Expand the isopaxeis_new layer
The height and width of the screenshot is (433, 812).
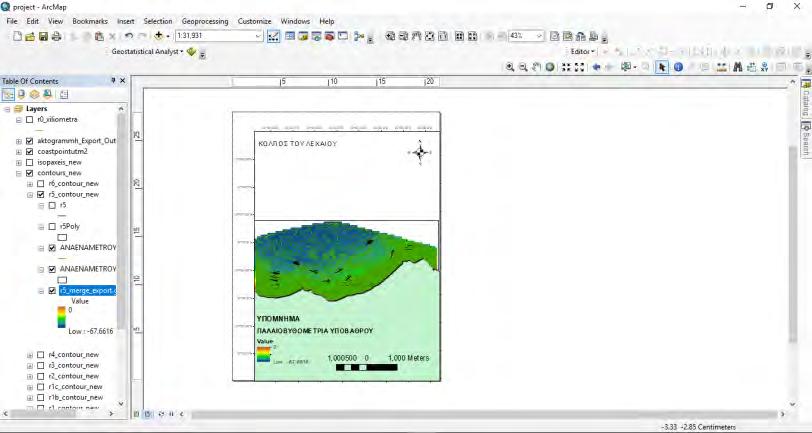[x=19, y=162]
